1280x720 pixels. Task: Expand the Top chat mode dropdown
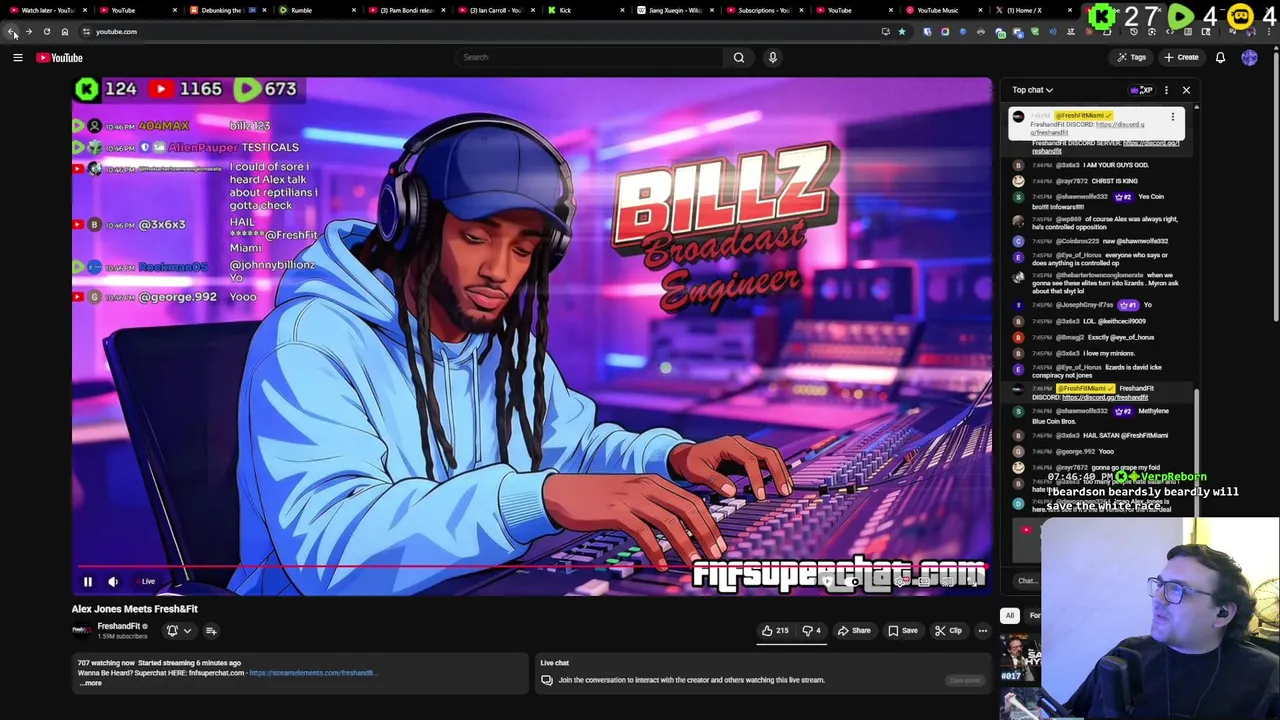click(x=1032, y=90)
